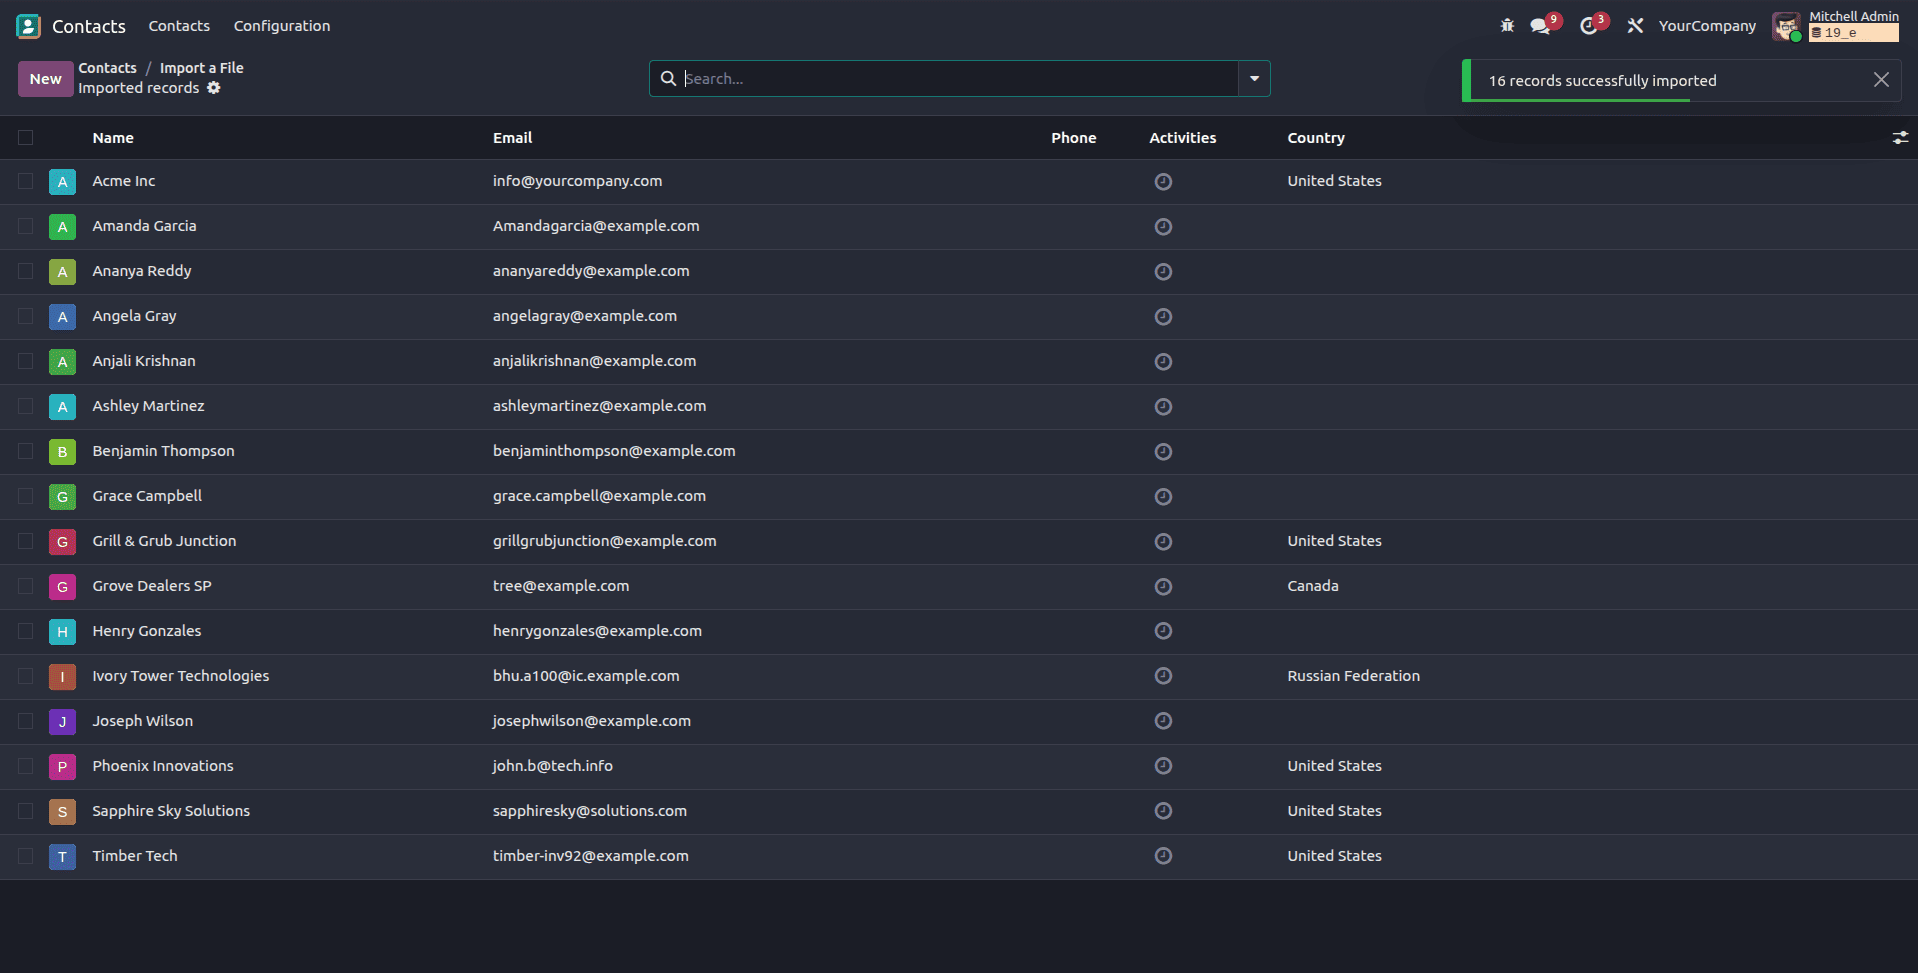
Task: Select the checkbox for Amanda Garcia's row
Action: tap(25, 226)
